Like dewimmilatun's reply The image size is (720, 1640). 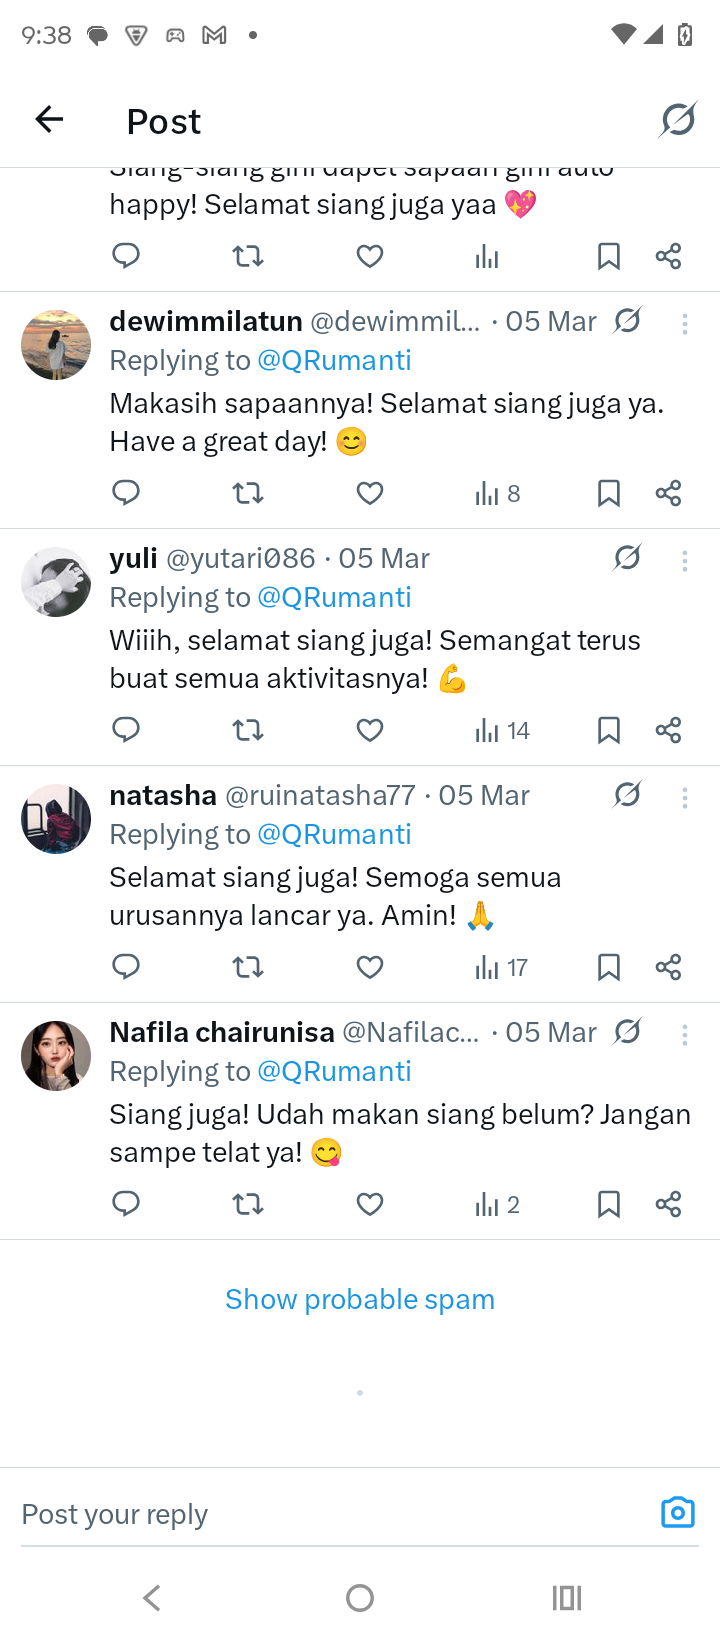370,493
